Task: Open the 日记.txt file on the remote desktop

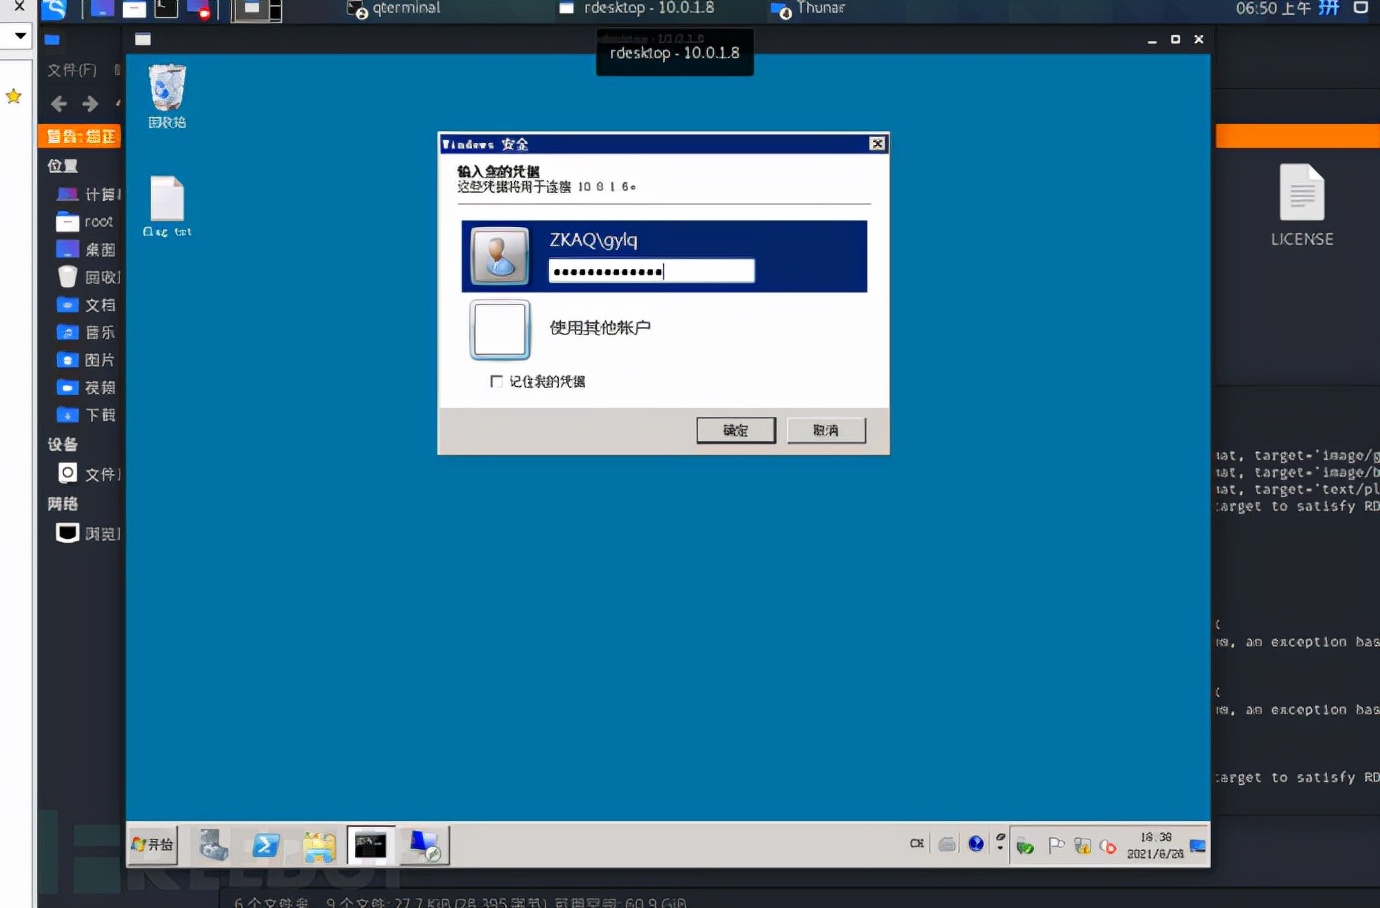Action: coord(165,200)
